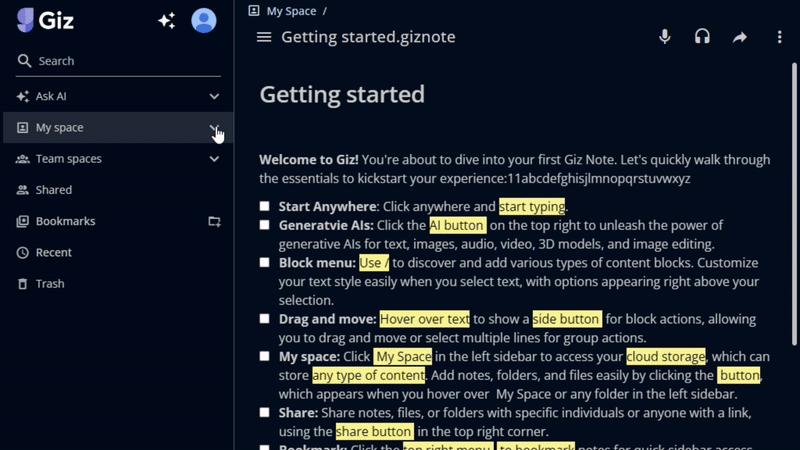
Task: Click the share arrow icon
Action: tap(740, 37)
